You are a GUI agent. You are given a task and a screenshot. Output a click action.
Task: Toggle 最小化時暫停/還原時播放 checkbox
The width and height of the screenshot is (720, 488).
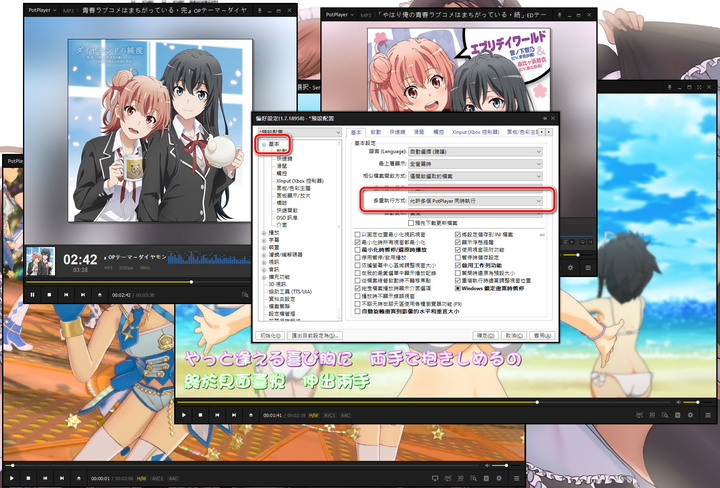tap(358, 250)
